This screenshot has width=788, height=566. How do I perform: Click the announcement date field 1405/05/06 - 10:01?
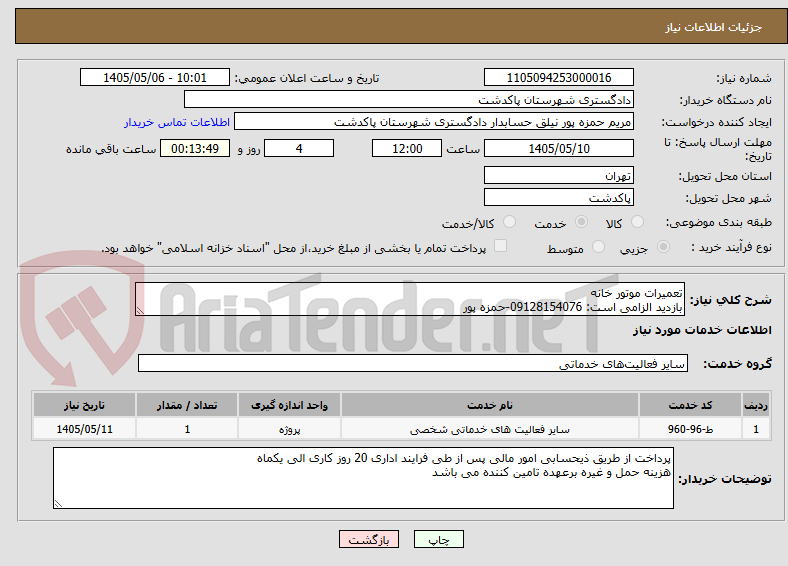click(155, 77)
